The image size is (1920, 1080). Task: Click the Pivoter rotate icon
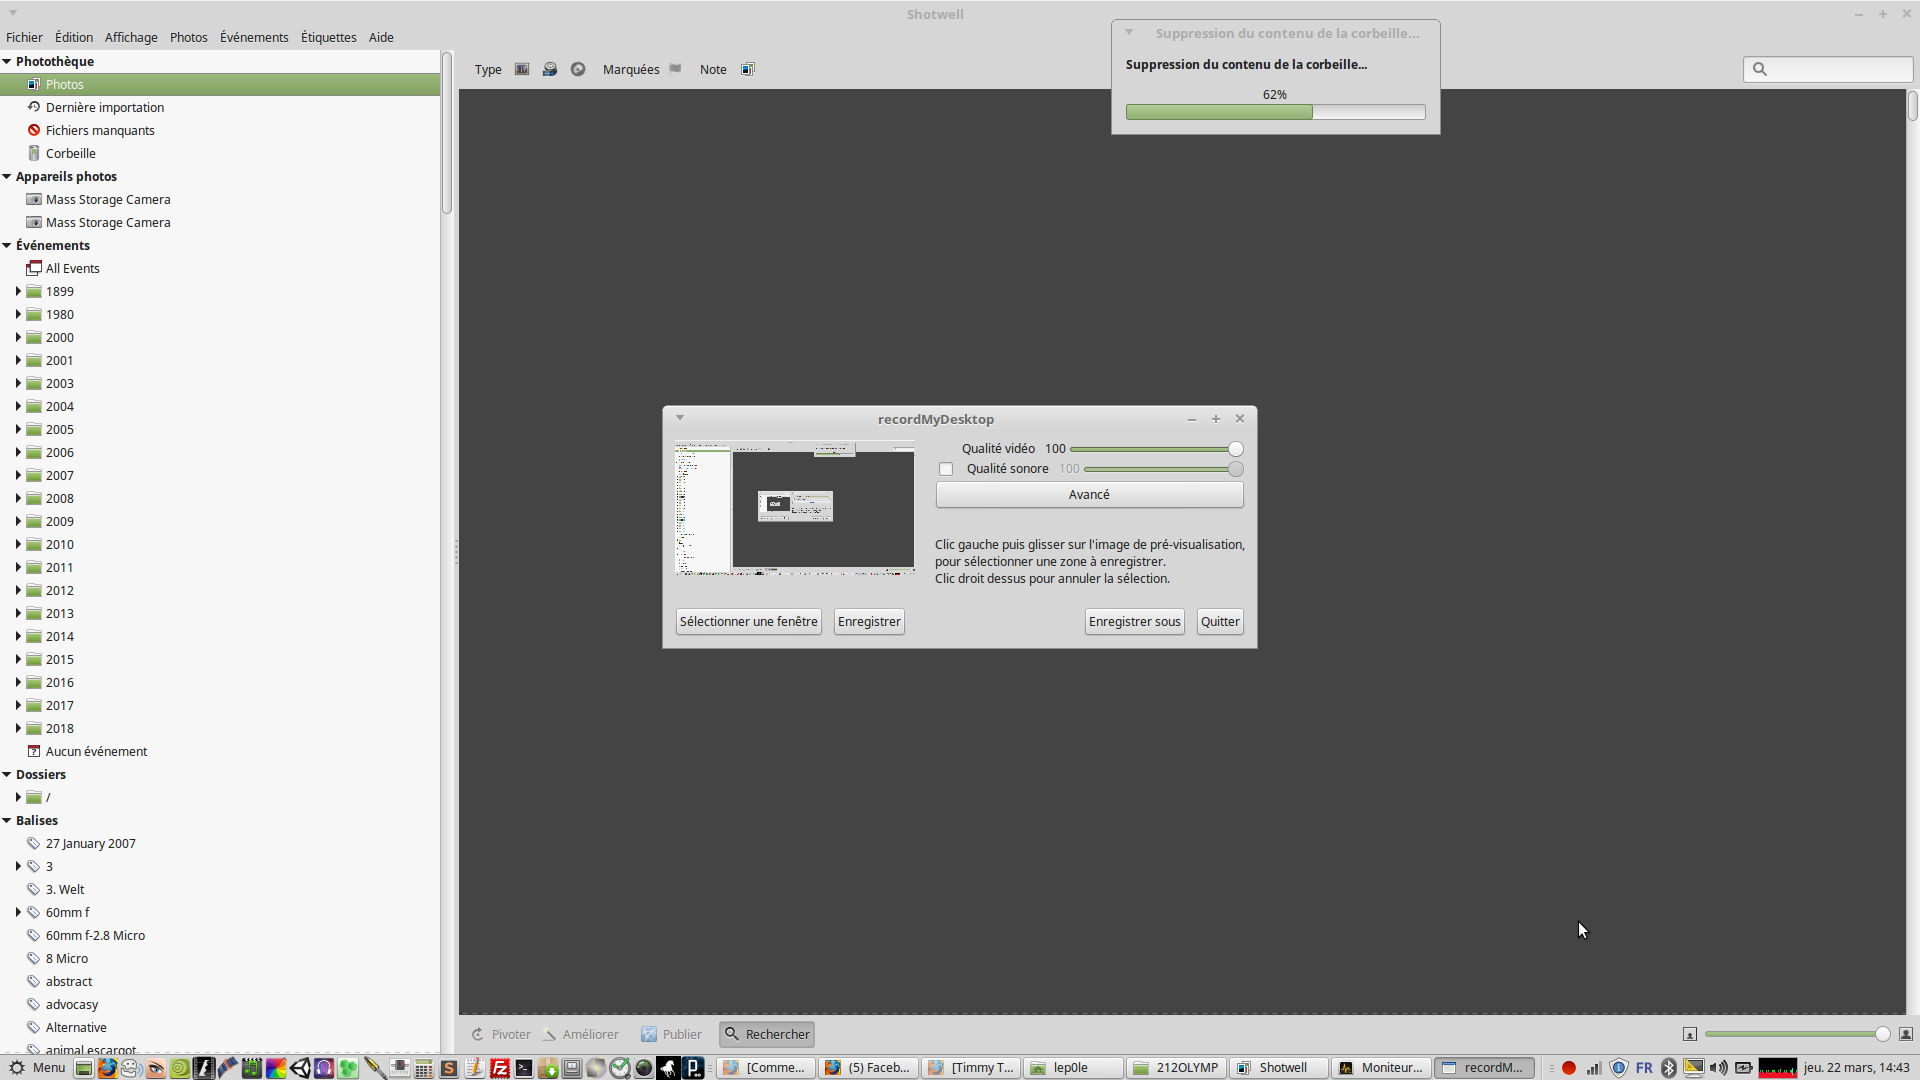(478, 1034)
